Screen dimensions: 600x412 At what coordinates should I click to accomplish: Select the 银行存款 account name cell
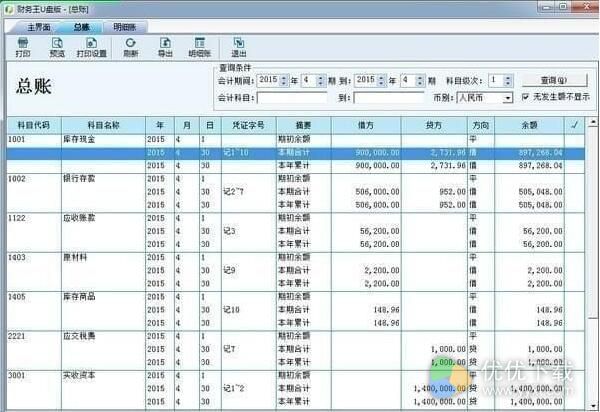pos(103,179)
